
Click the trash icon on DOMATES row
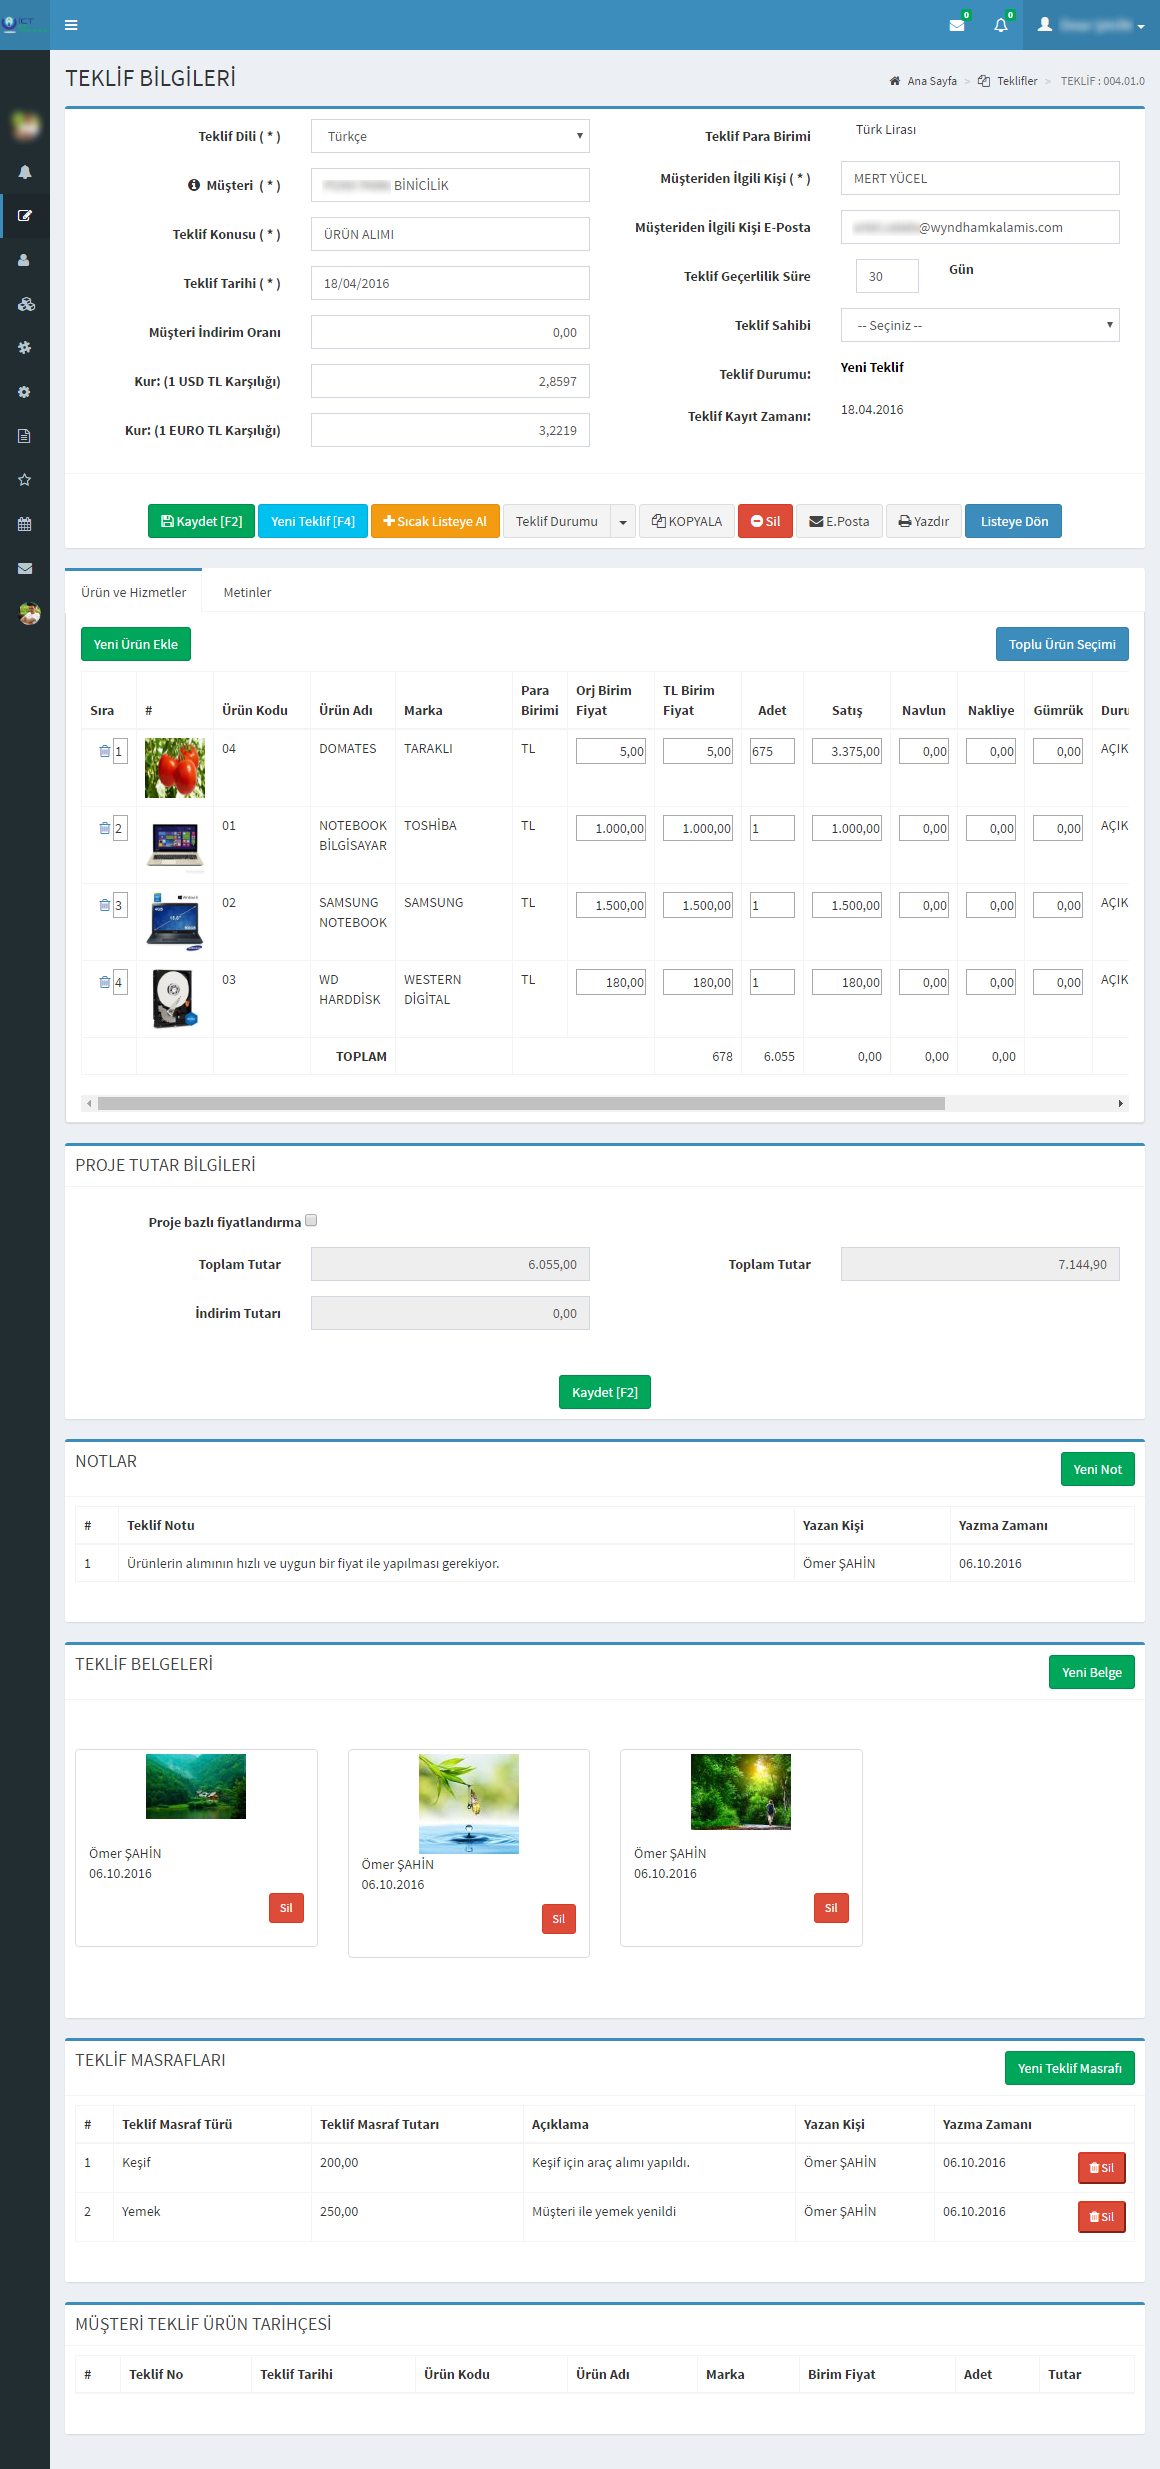[104, 751]
